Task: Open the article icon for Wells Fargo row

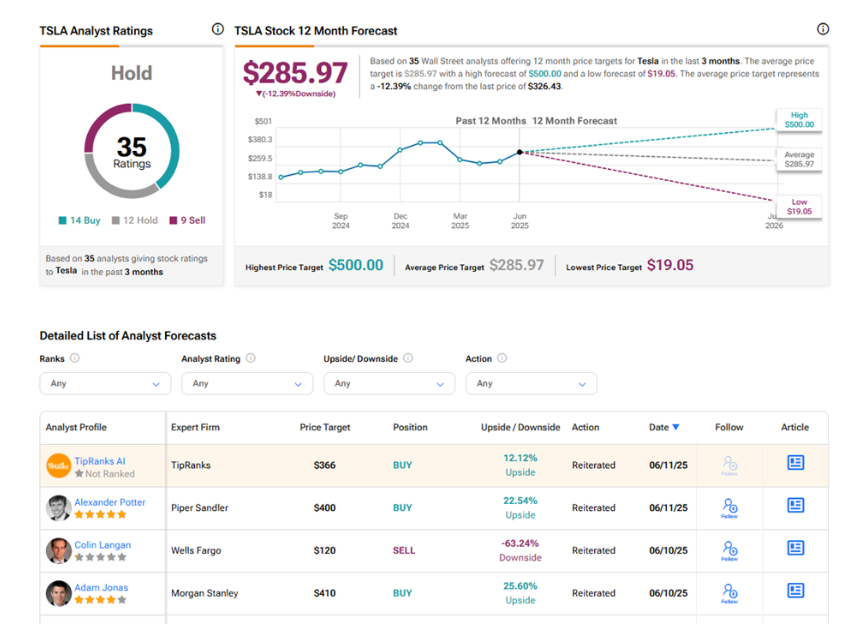Action: pos(796,548)
